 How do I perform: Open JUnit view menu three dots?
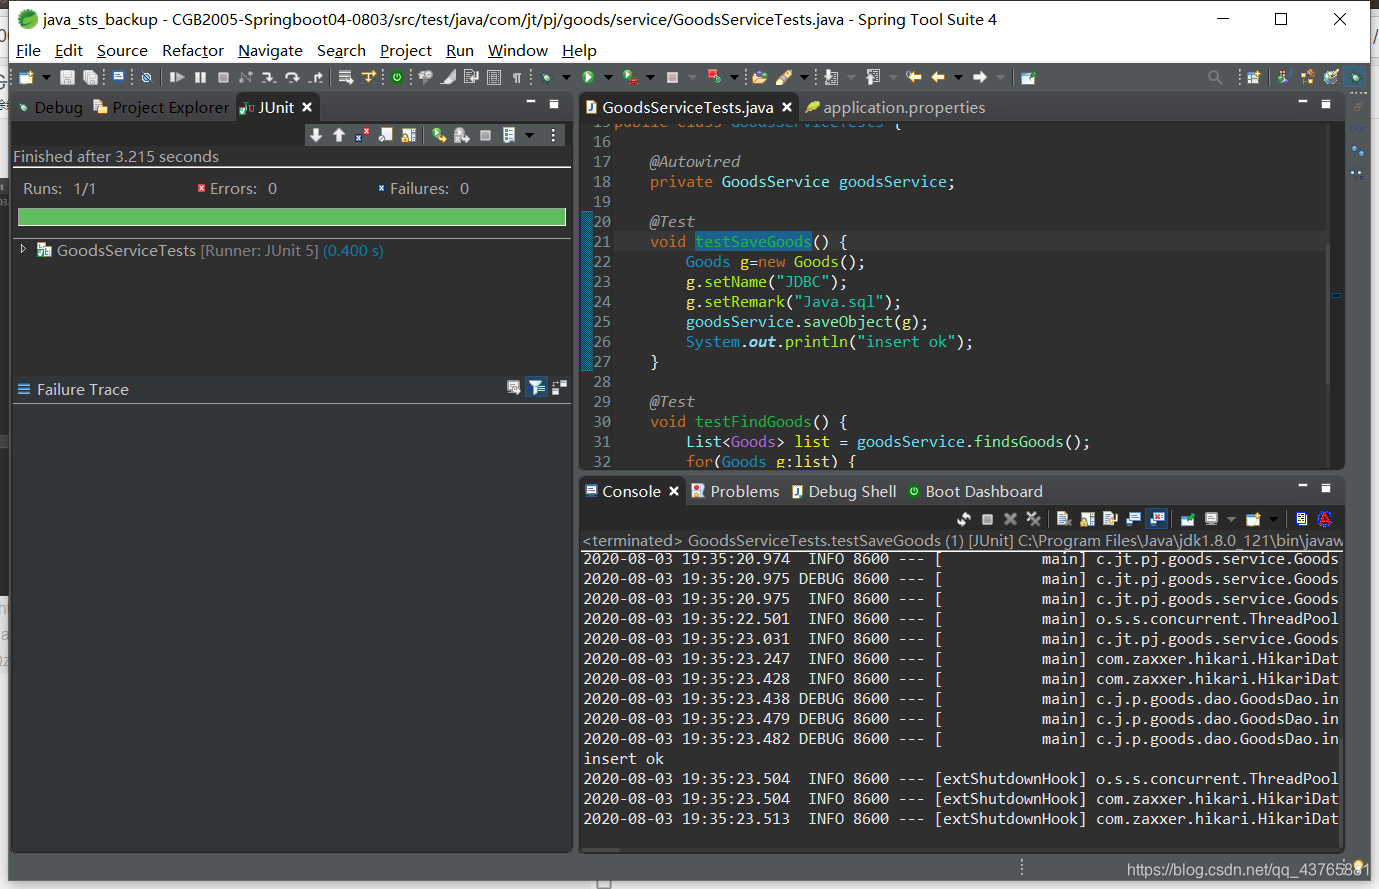553,135
